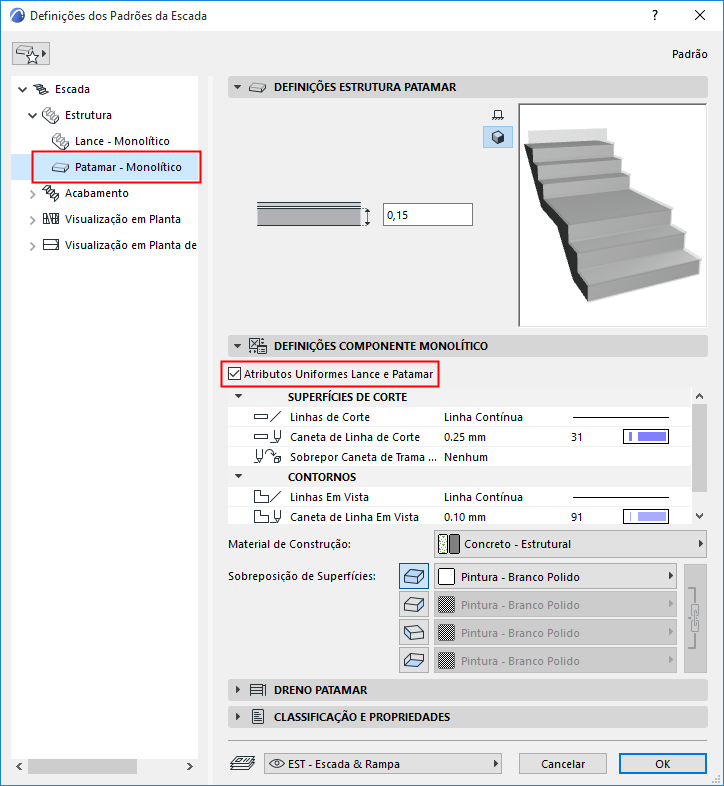
Task: Click the Lance - Monolítico flight icon
Action: pyautogui.click(x=60, y=141)
